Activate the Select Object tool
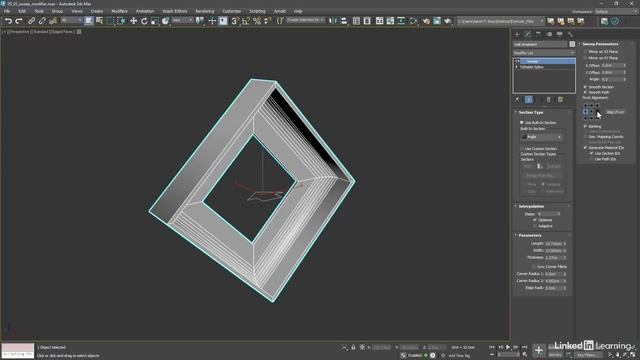The height and width of the screenshot is (360, 640). 89,21
